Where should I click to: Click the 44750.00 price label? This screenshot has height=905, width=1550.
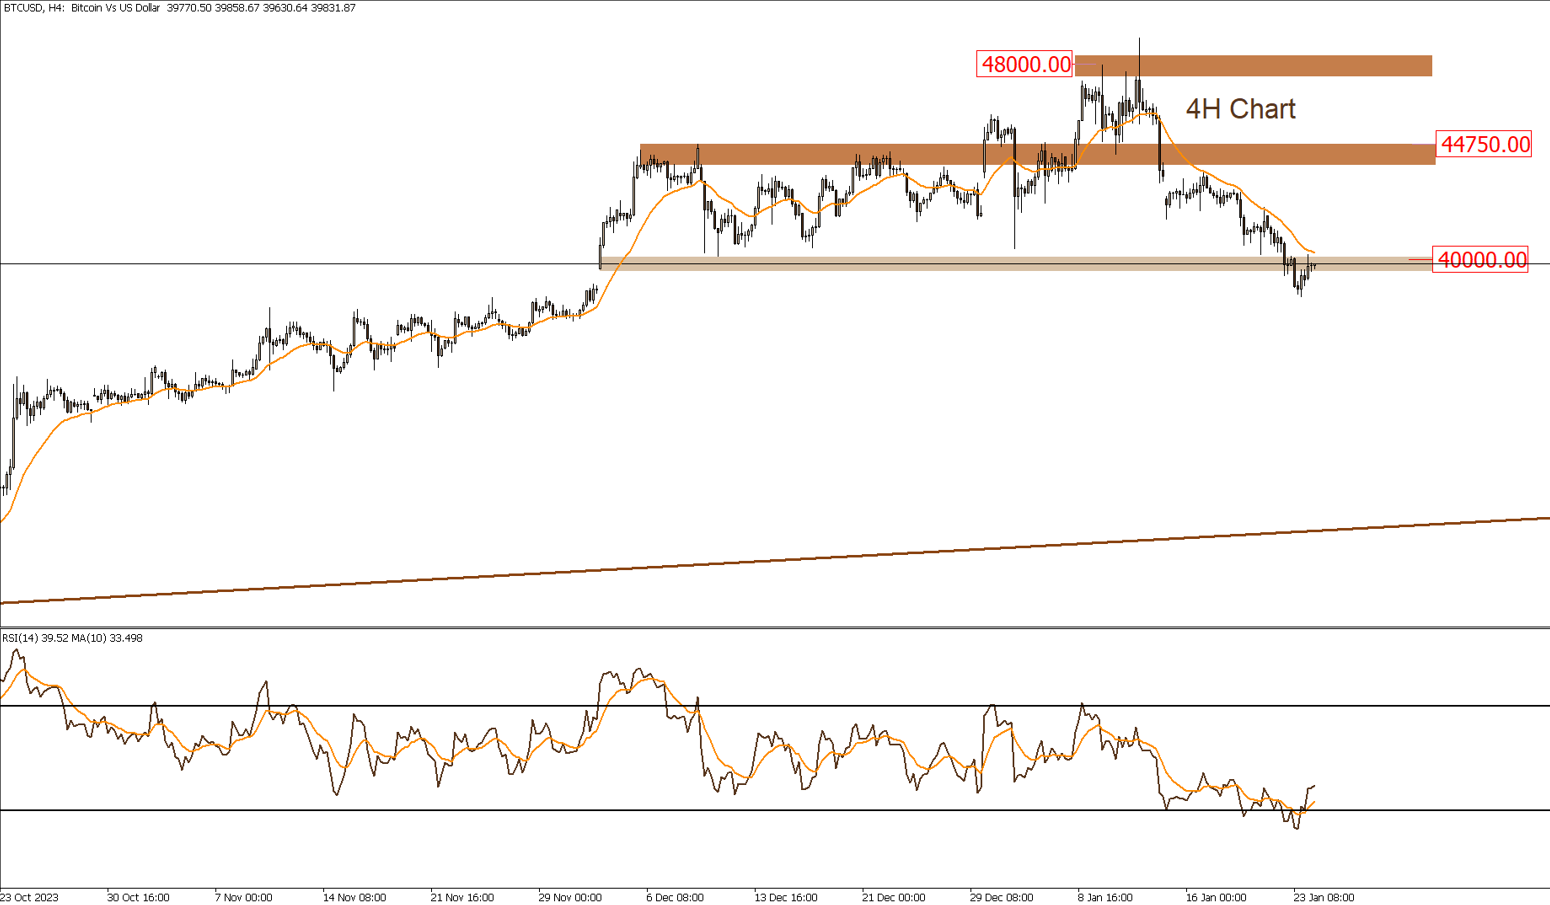click(1483, 145)
